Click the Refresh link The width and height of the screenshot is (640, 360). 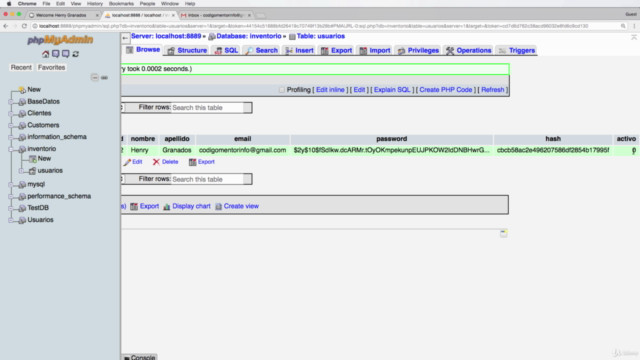493,90
